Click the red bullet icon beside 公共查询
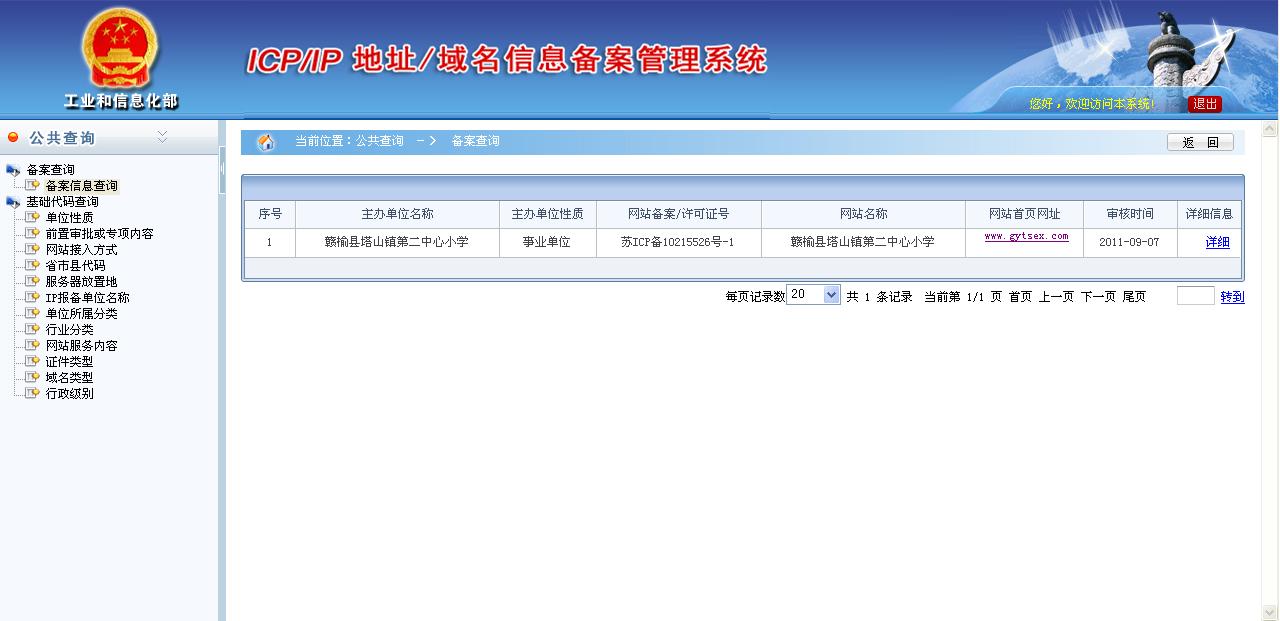Image resolution: width=1280 pixels, height=621 pixels. tap(13, 137)
